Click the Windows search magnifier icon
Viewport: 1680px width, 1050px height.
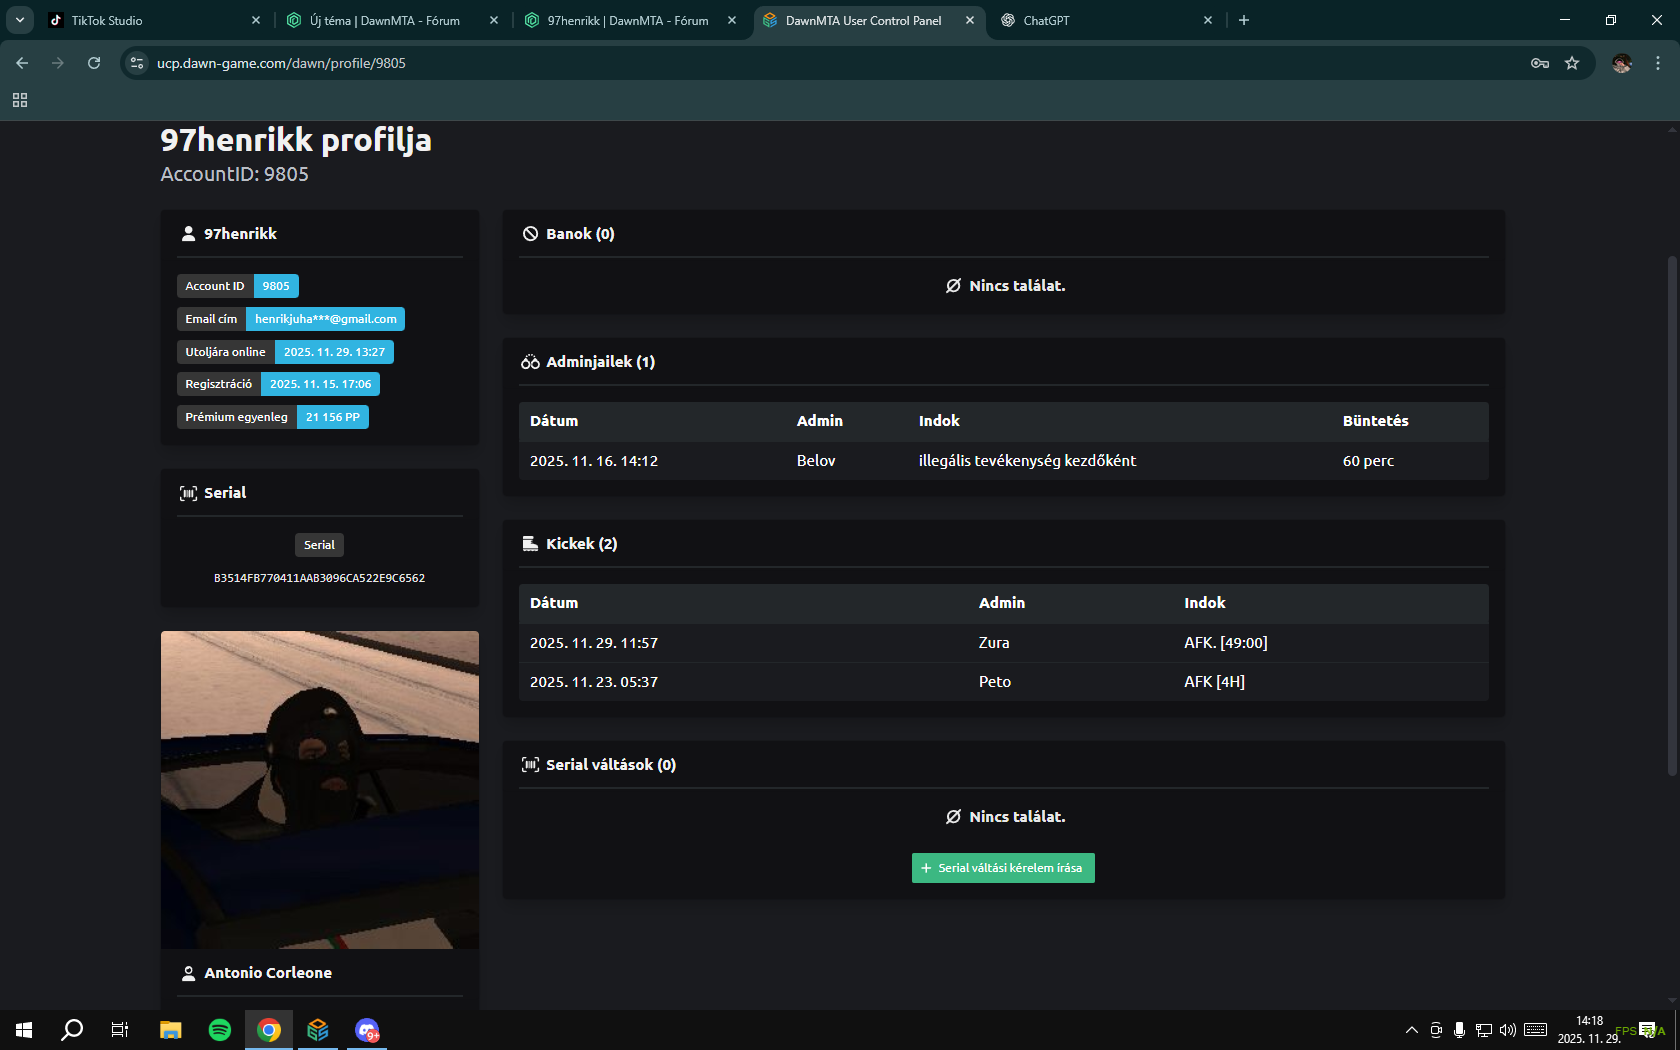[x=72, y=1030]
